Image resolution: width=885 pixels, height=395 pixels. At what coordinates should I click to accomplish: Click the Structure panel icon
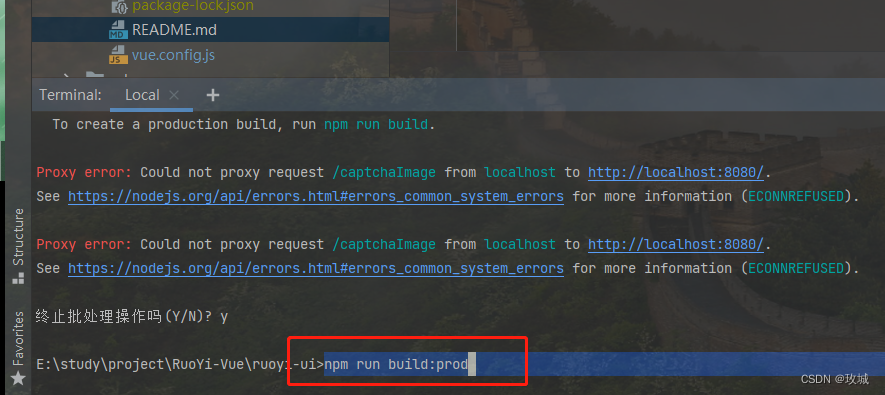click(x=18, y=278)
